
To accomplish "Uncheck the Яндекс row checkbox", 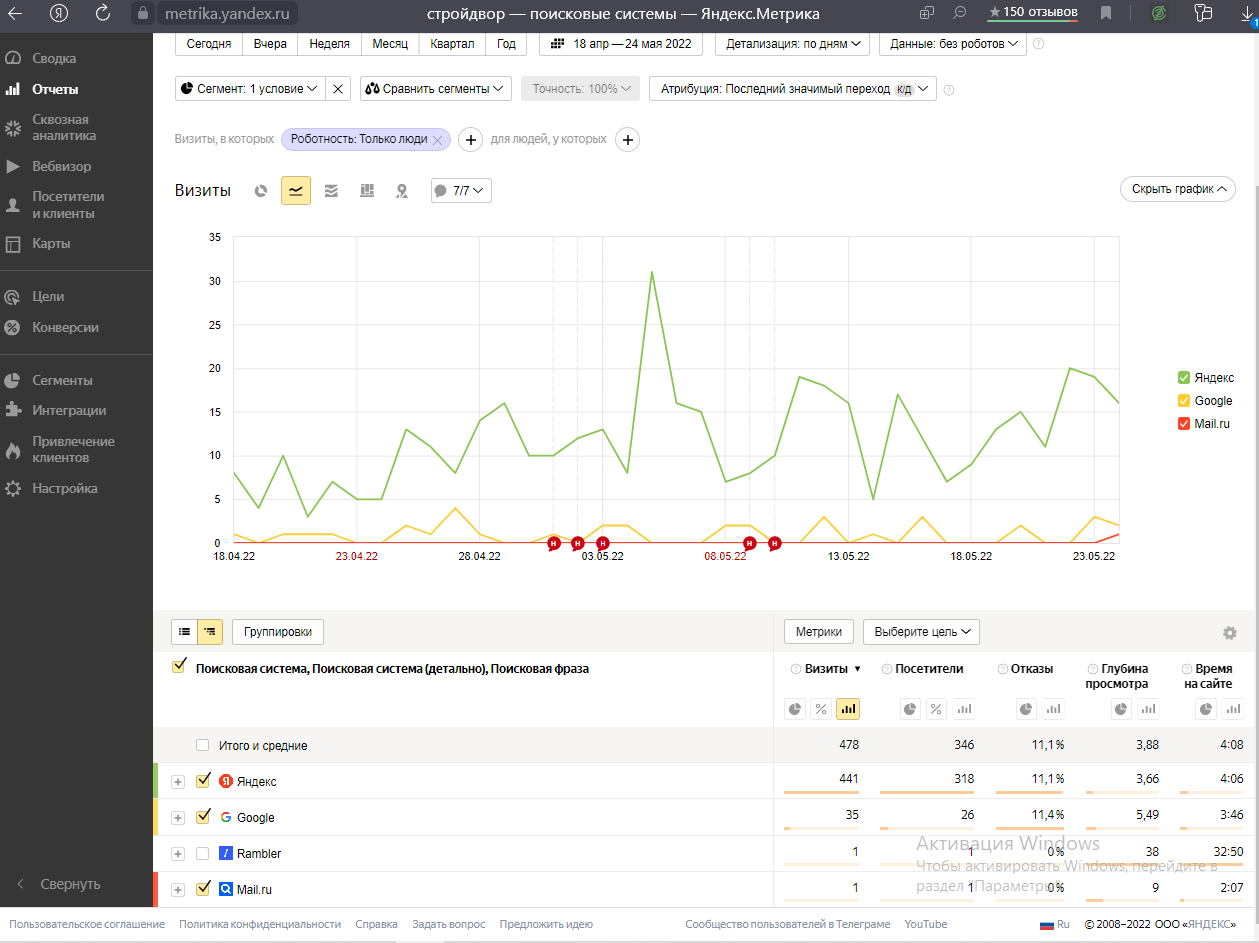I will coord(204,780).
